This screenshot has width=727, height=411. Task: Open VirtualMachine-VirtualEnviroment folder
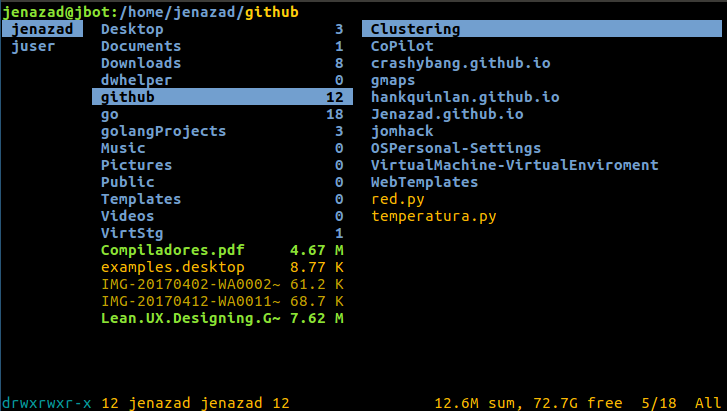[x=515, y=165]
